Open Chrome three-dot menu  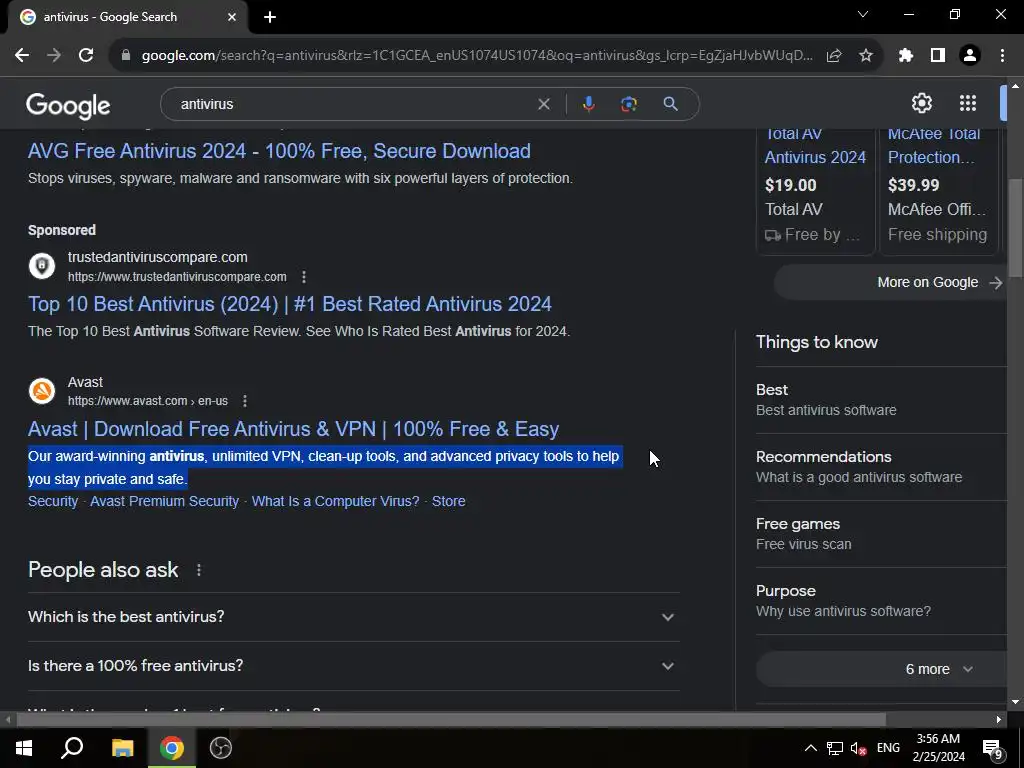click(x=1002, y=56)
